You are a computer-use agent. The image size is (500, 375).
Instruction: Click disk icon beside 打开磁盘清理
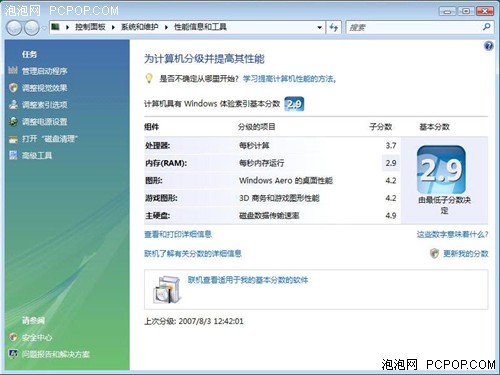(13, 139)
